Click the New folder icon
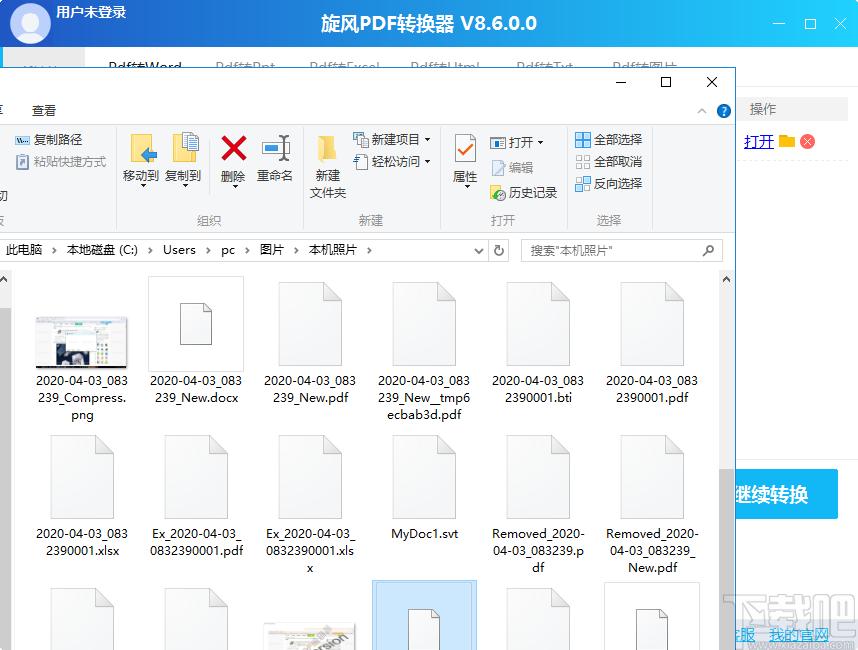The image size is (858, 650). pos(327,149)
